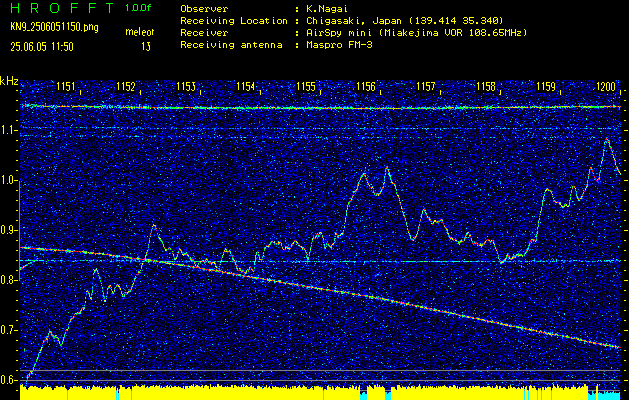Click the 0.9 frequency axis label

(9, 230)
